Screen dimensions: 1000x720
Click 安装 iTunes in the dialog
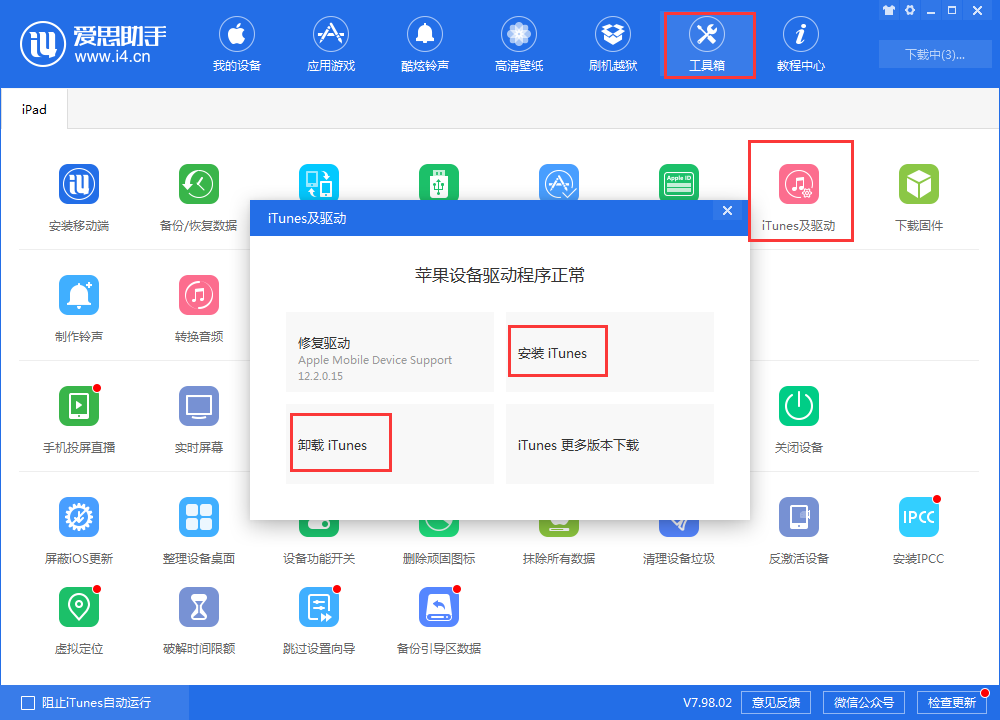[x=610, y=352]
